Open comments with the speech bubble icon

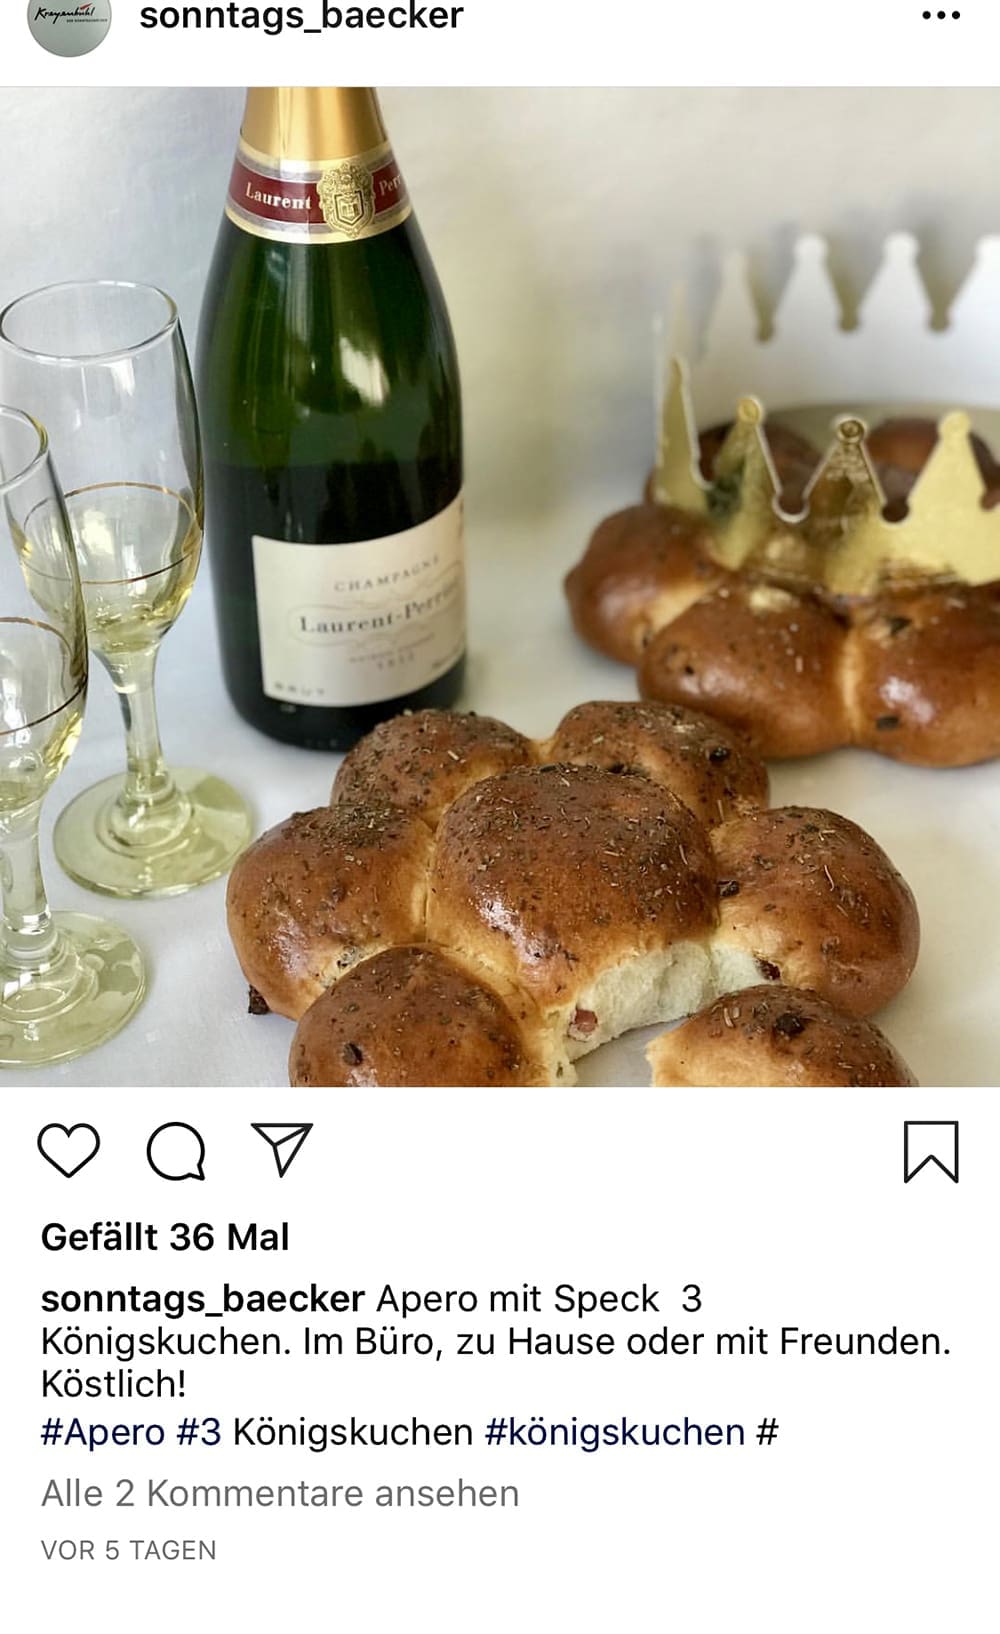coord(176,1151)
